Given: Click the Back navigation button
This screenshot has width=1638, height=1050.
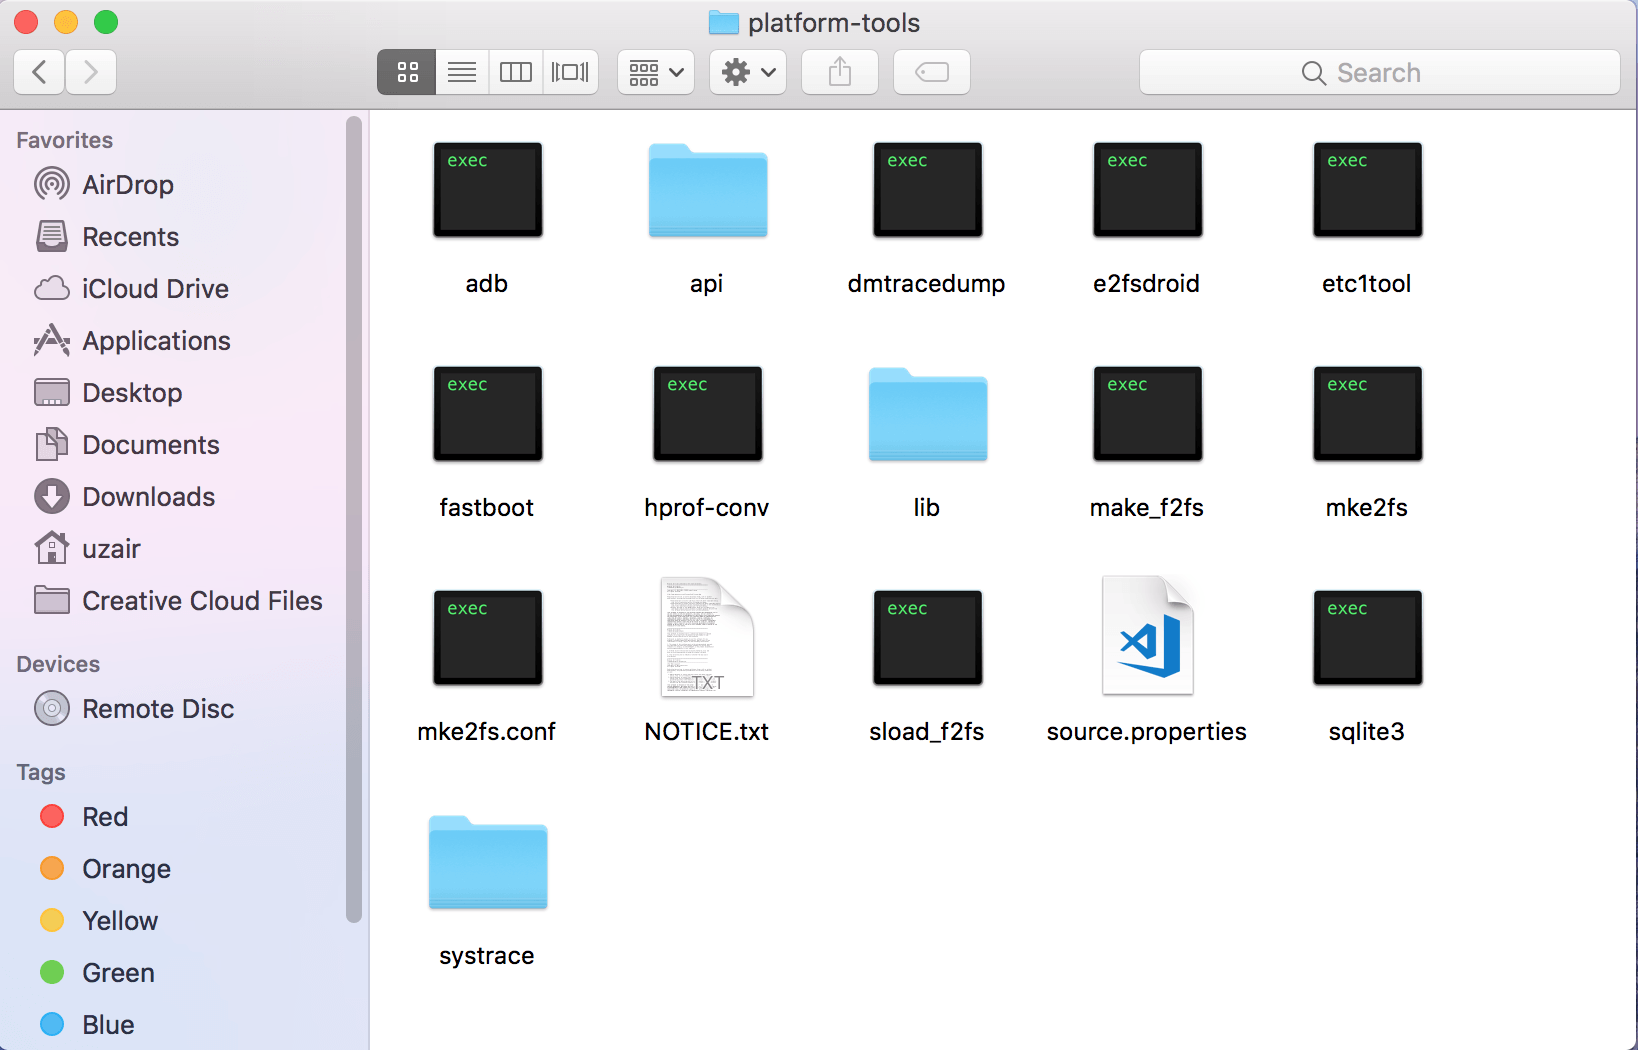Looking at the screenshot, I should tap(40, 72).
